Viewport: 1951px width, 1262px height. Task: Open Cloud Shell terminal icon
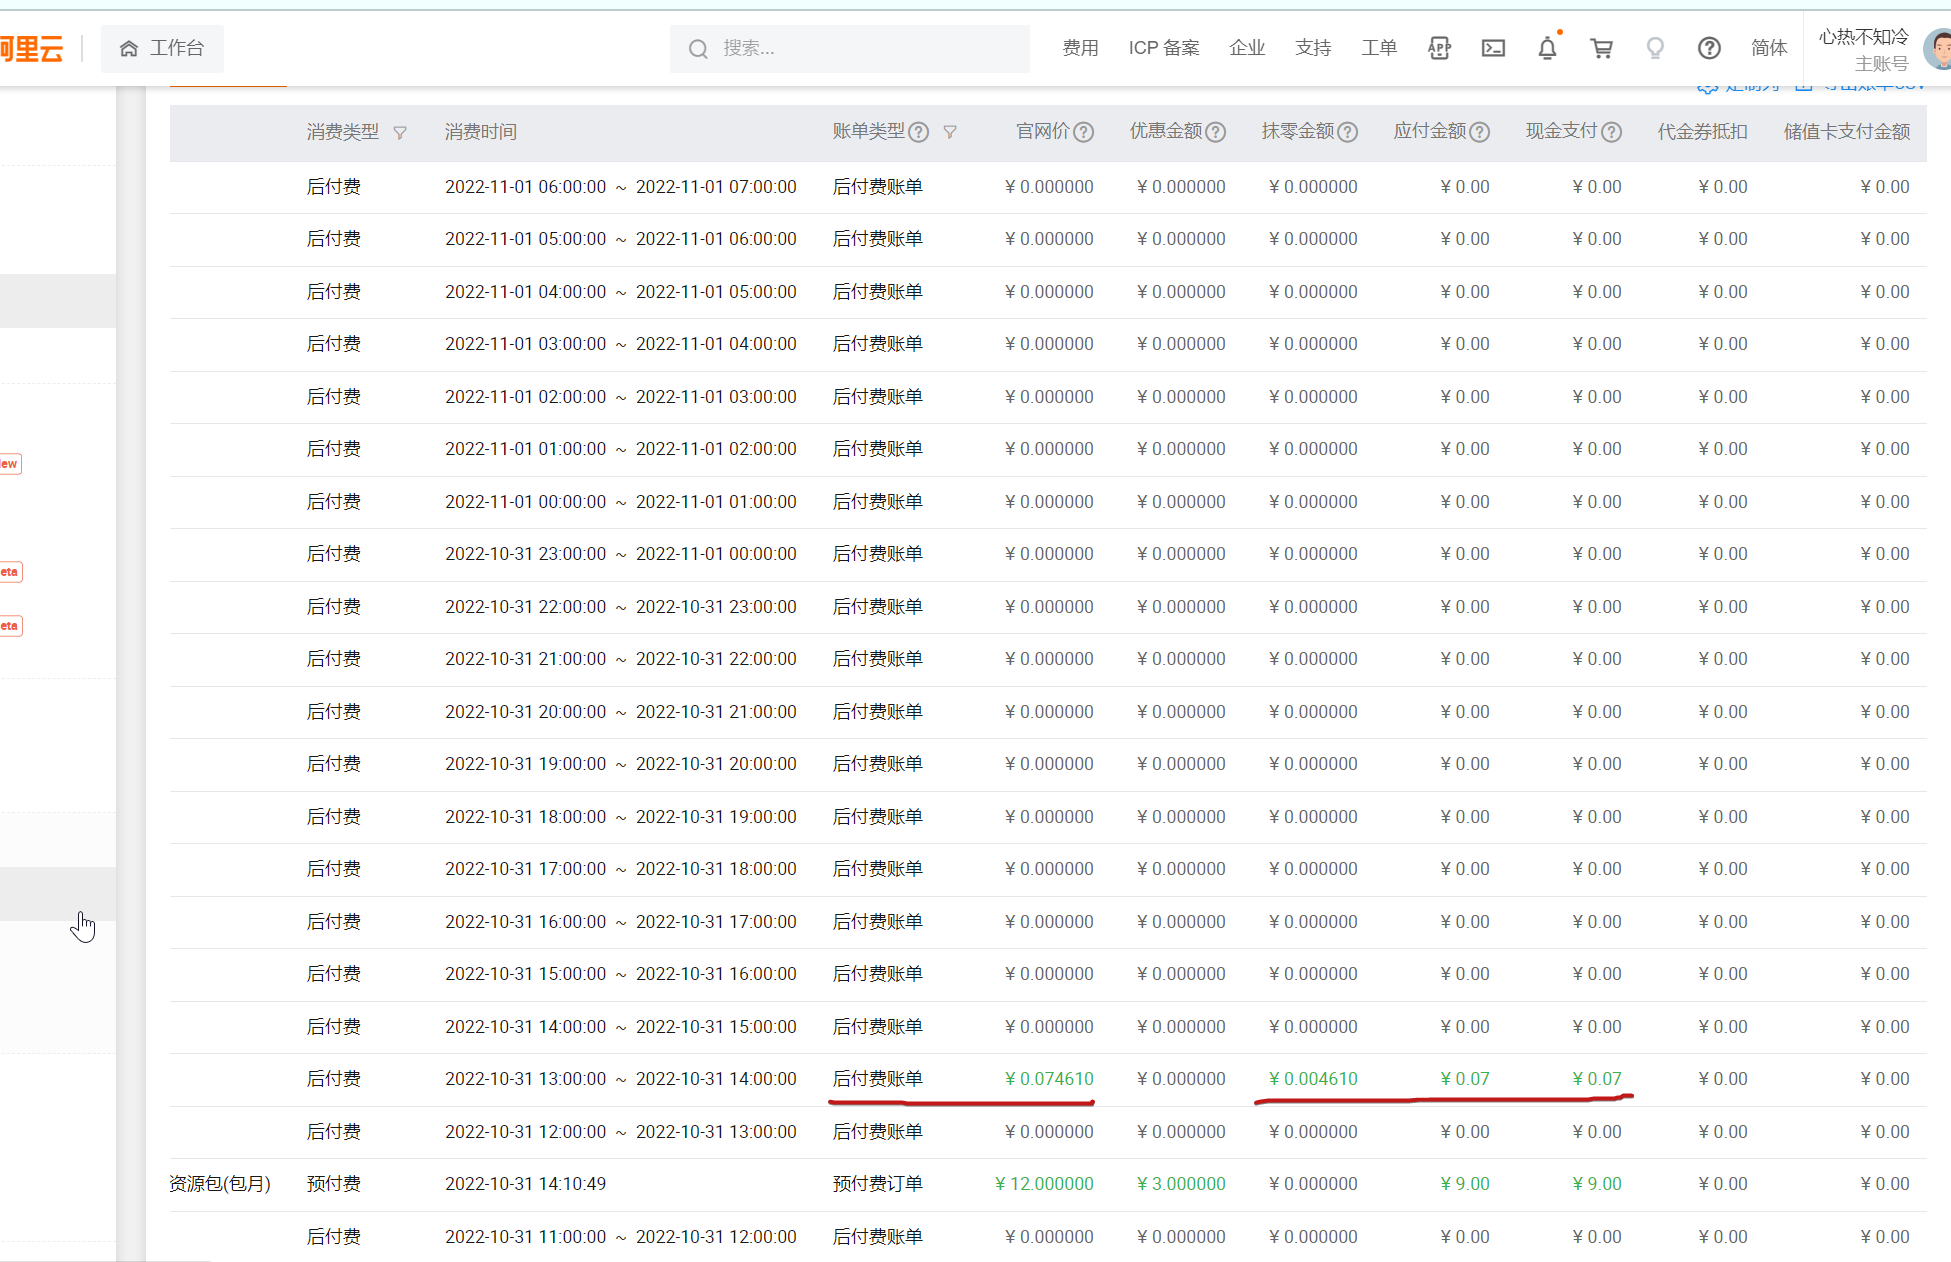(1493, 48)
